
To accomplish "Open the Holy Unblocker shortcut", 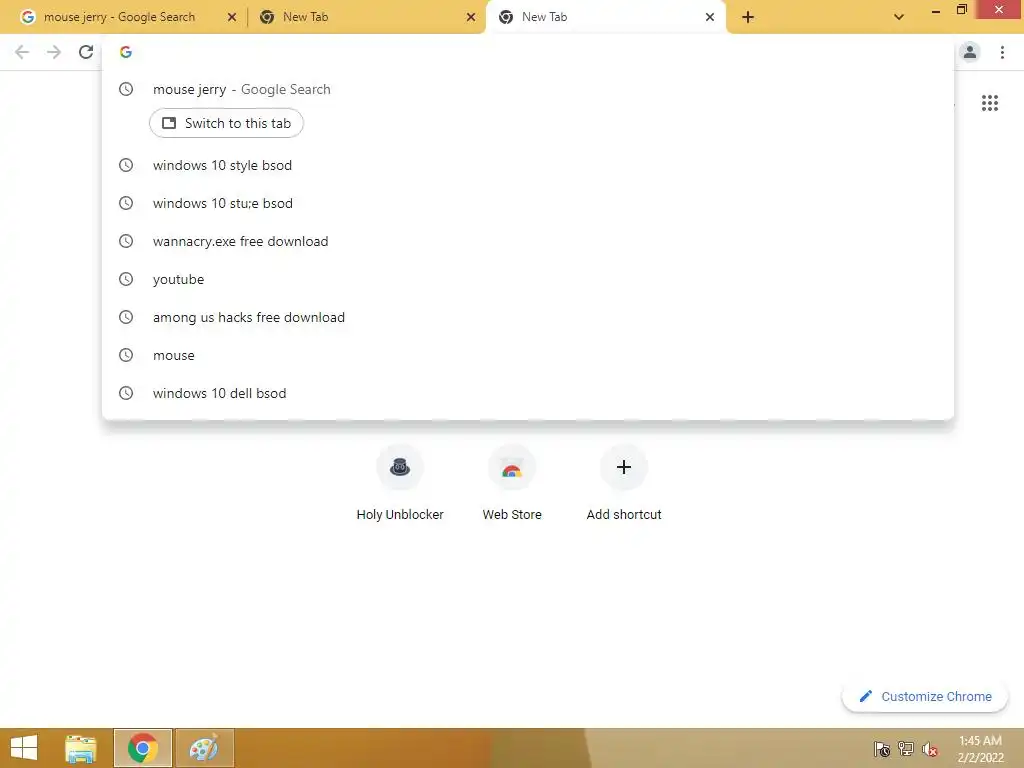I will [400, 483].
